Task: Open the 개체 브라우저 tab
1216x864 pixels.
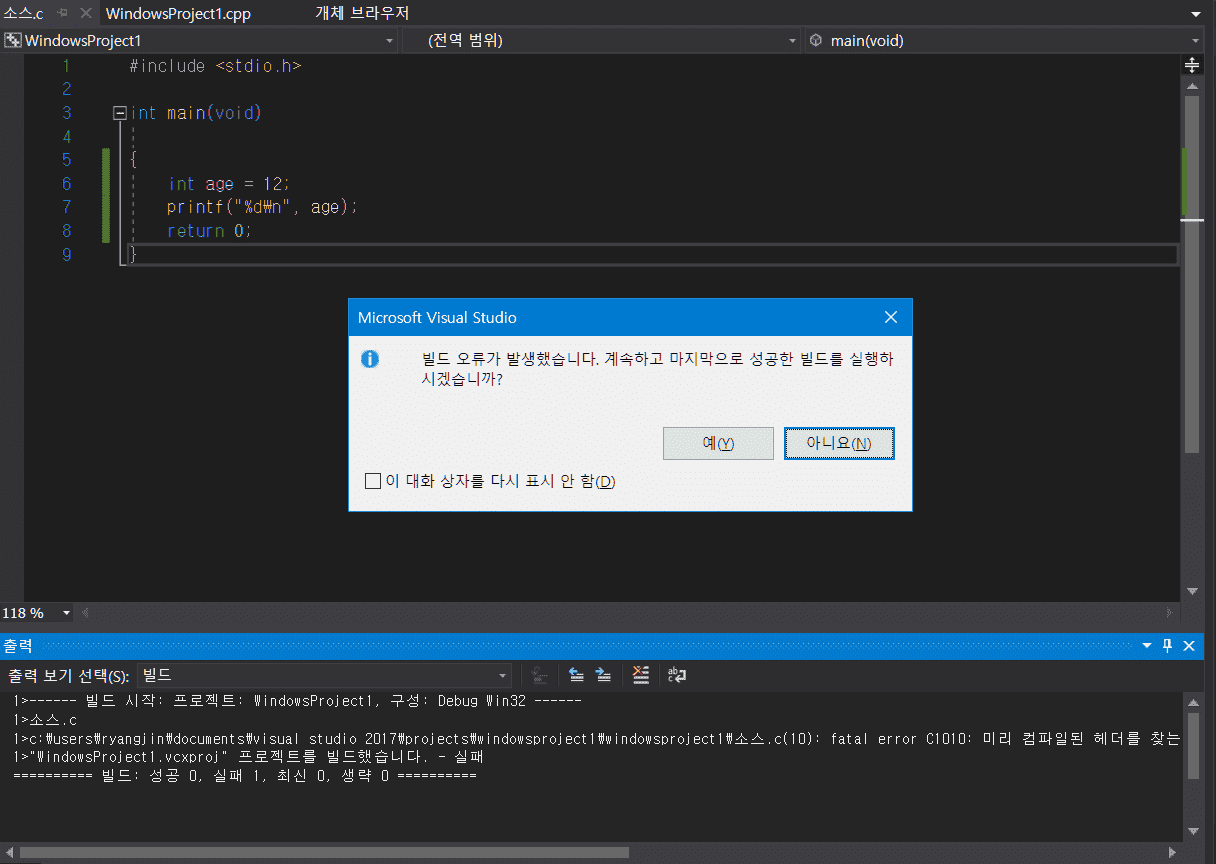Action: tap(362, 13)
